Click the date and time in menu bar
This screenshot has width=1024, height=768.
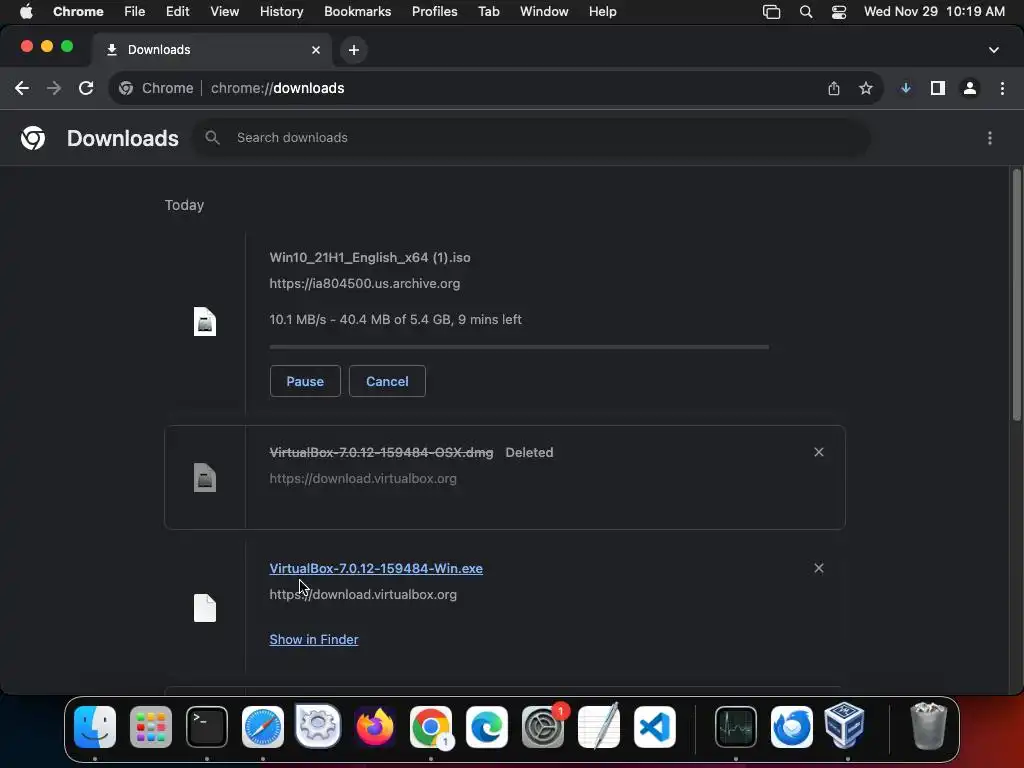[x=934, y=12]
